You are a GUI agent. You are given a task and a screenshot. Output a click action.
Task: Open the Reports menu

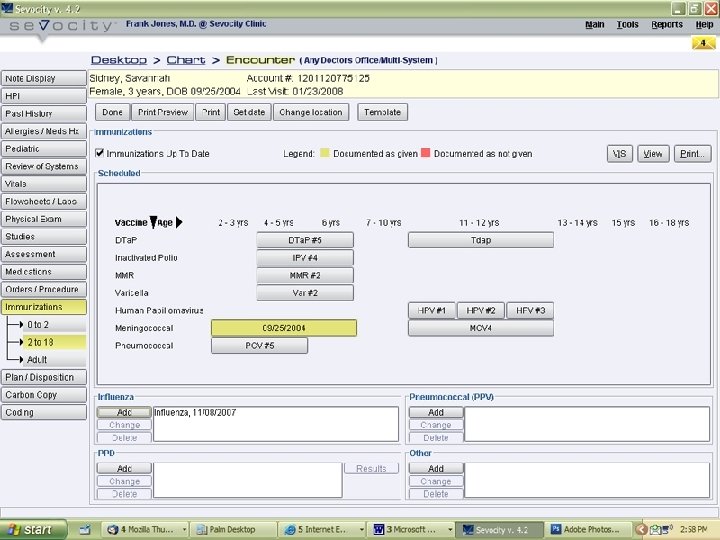(667, 24)
